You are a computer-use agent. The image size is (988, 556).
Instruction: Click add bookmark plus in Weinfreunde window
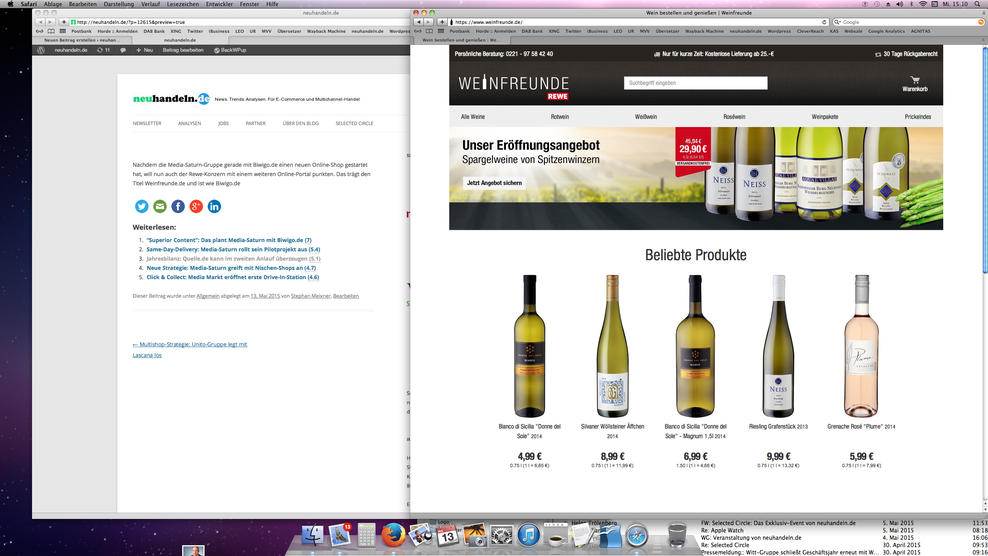pyautogui.click(x=442, y=22)
